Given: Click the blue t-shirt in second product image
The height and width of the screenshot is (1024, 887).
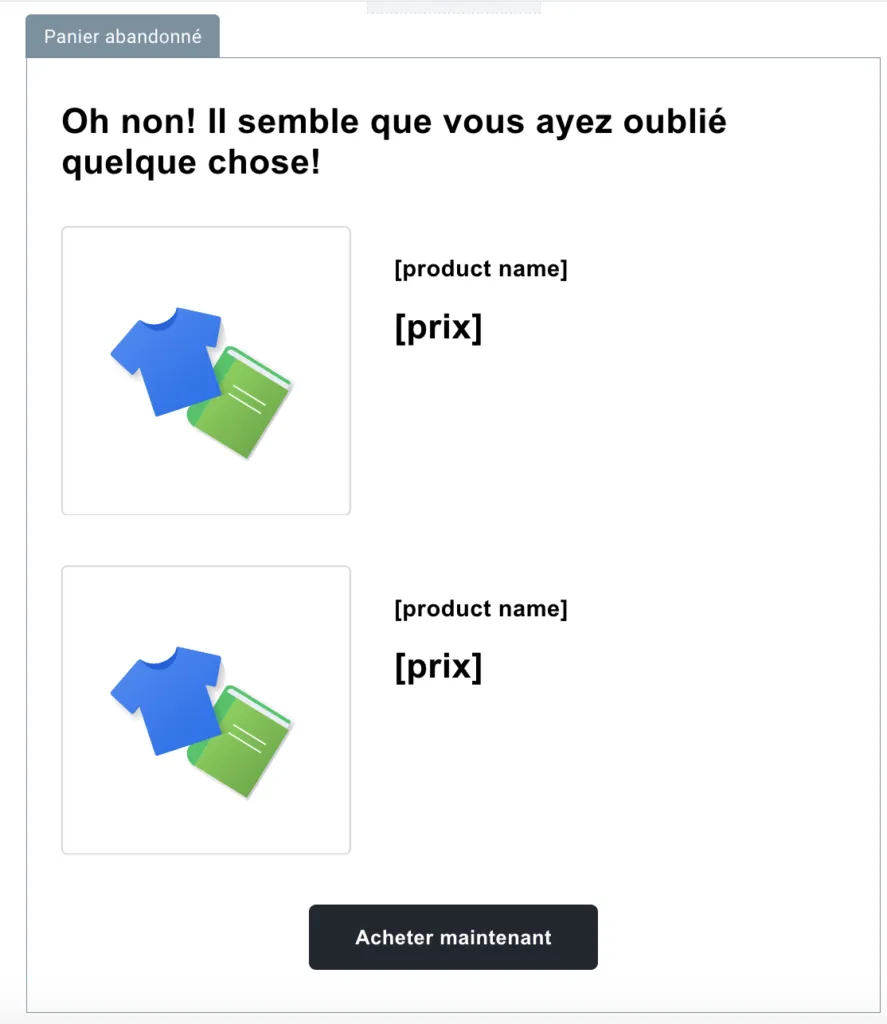Looking at the screenshot, I should click(x=167, y=699).
